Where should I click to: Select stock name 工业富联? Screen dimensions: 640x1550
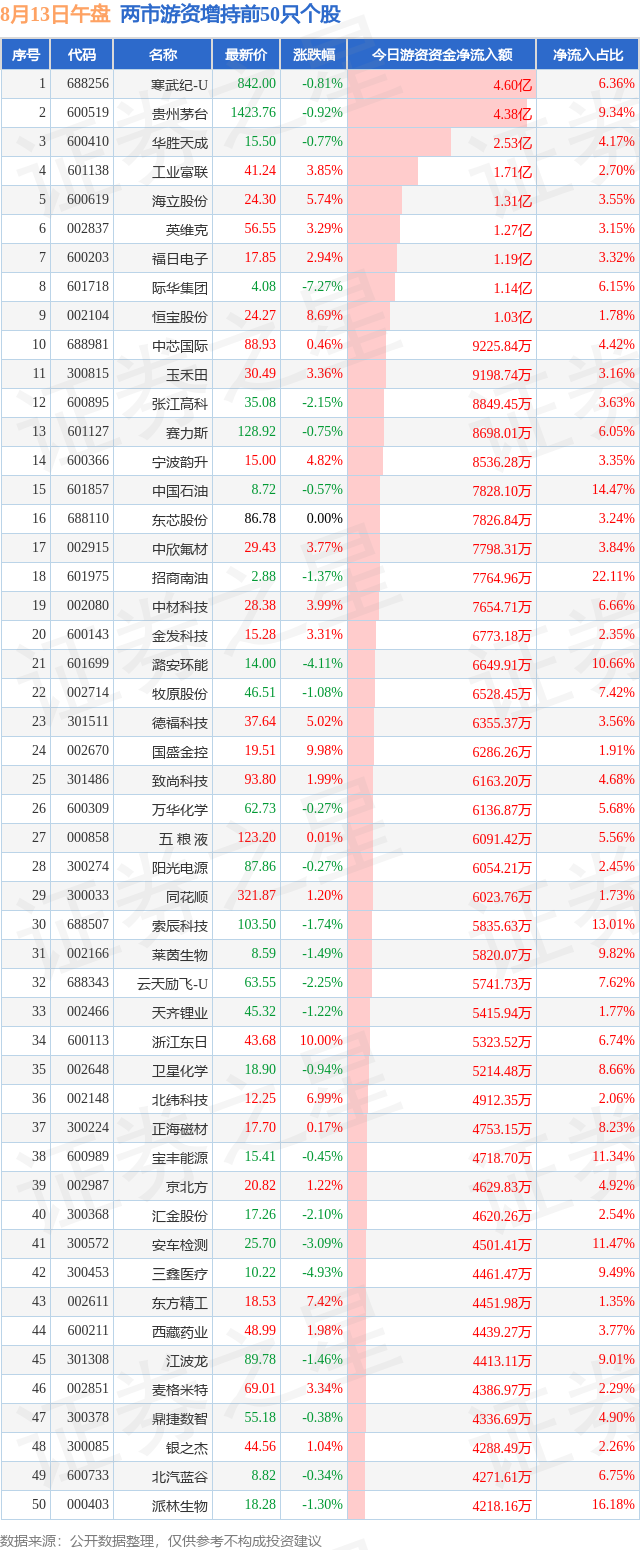(x=180, y=171)
